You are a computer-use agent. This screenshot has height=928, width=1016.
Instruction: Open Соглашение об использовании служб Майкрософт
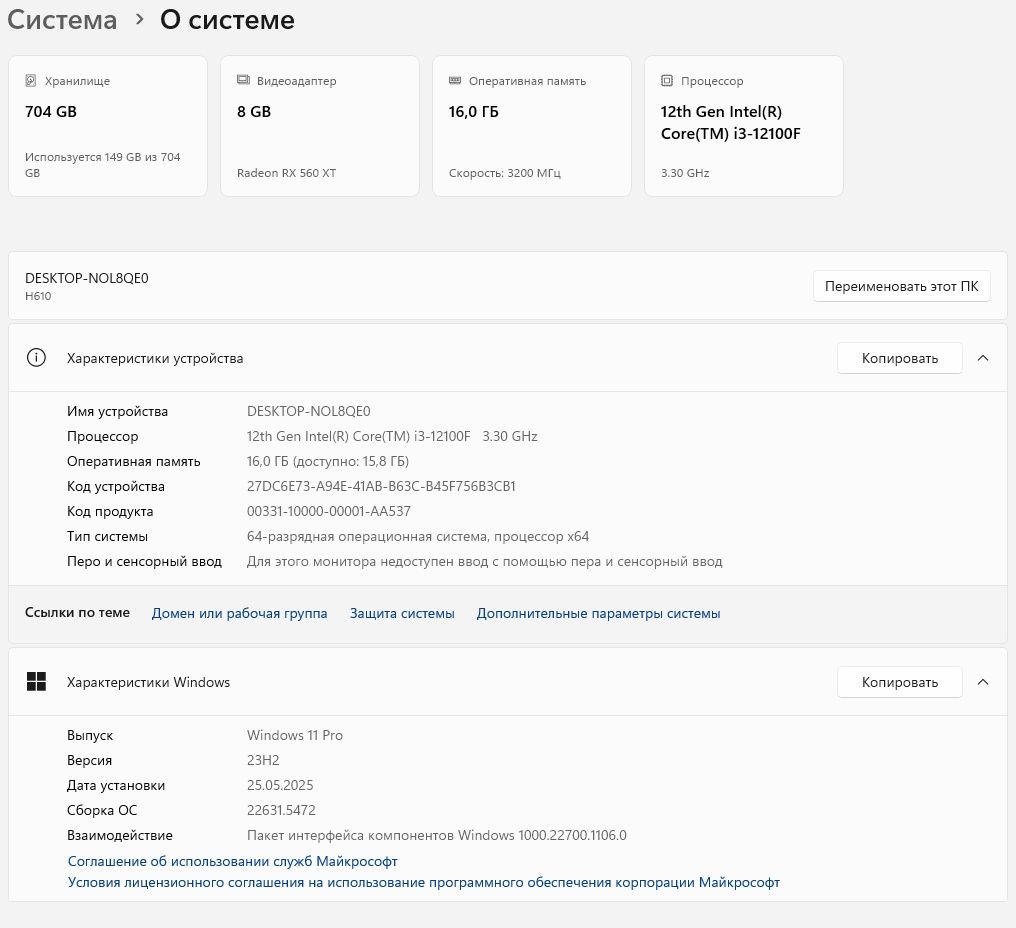(233, 861)
